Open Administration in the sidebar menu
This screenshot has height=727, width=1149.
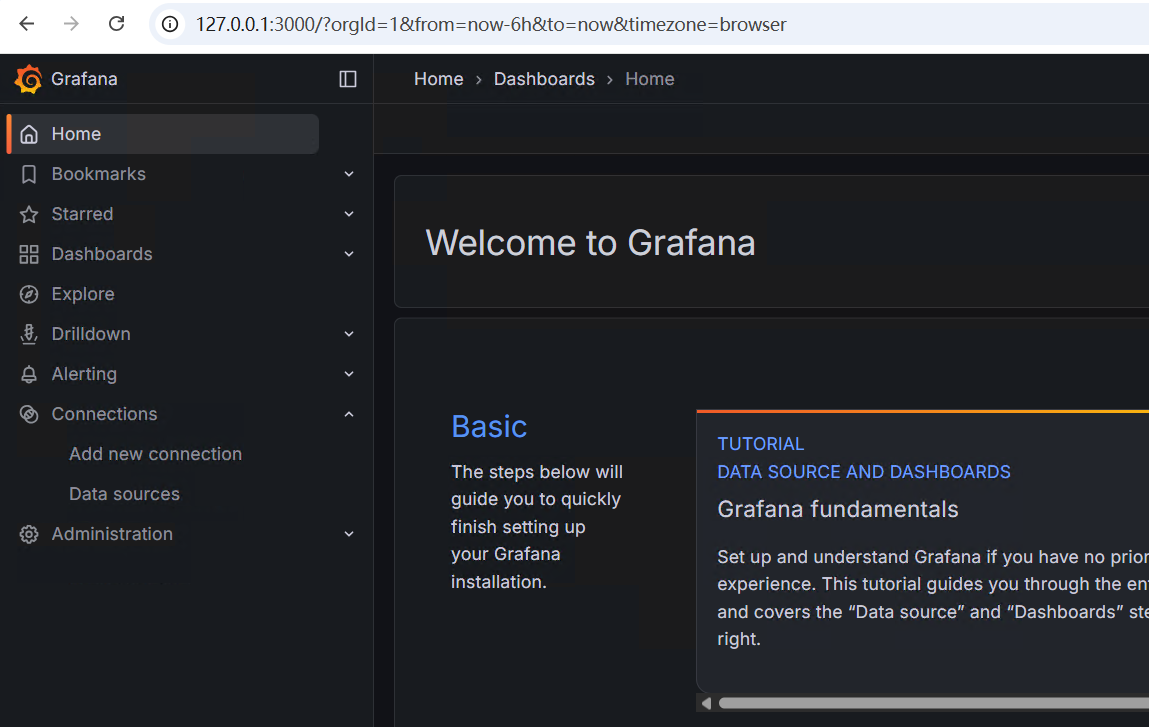(112, 534)
